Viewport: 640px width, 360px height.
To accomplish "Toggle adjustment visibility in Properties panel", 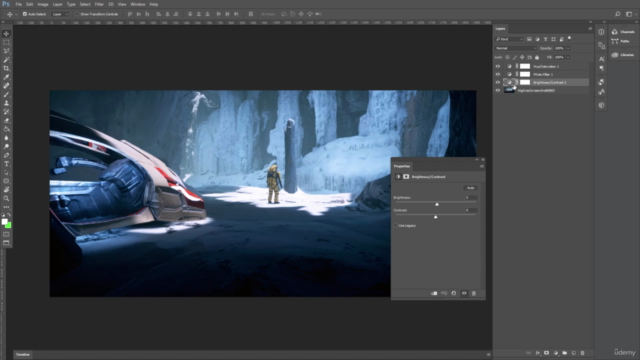I will pyautogui.click(x=464, y=293).
